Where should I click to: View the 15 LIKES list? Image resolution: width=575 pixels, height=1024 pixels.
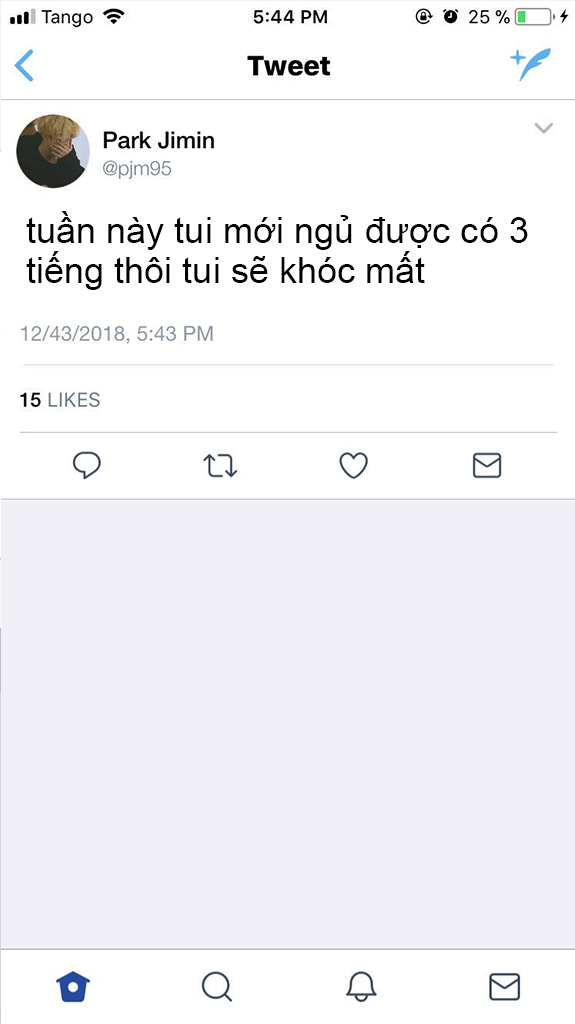click(x=60, y=400)
